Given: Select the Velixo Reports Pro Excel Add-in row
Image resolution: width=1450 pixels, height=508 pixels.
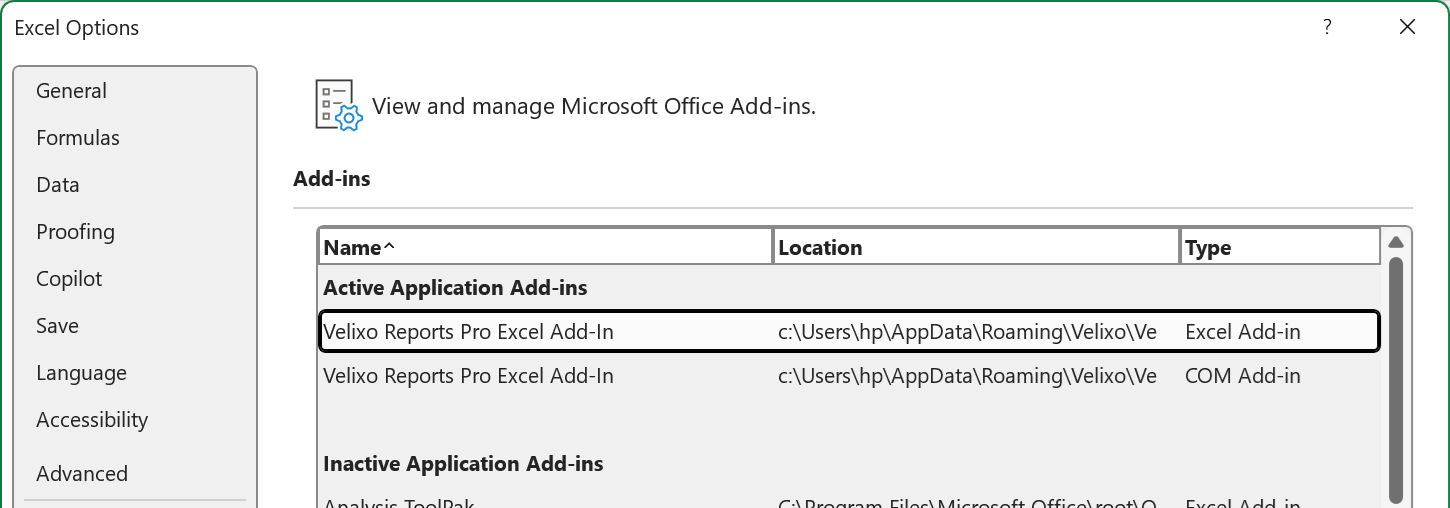Looking at the screenshot, I should tap(849, 332).
